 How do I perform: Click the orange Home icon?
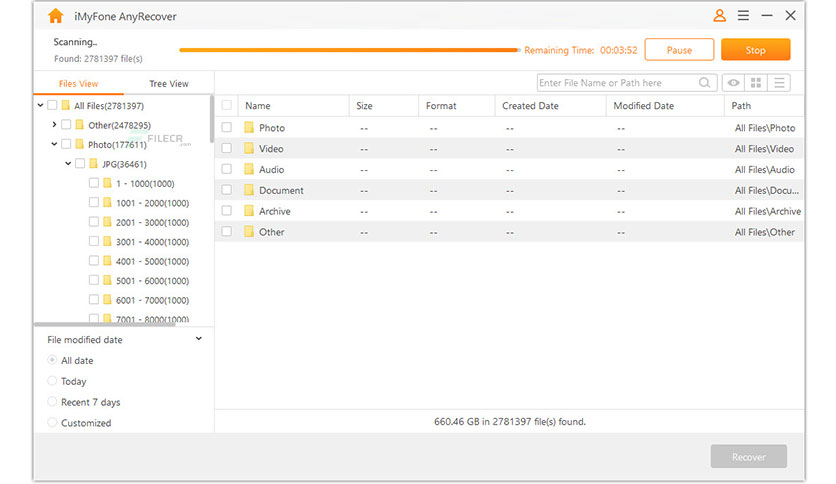(x=56, y=16)
